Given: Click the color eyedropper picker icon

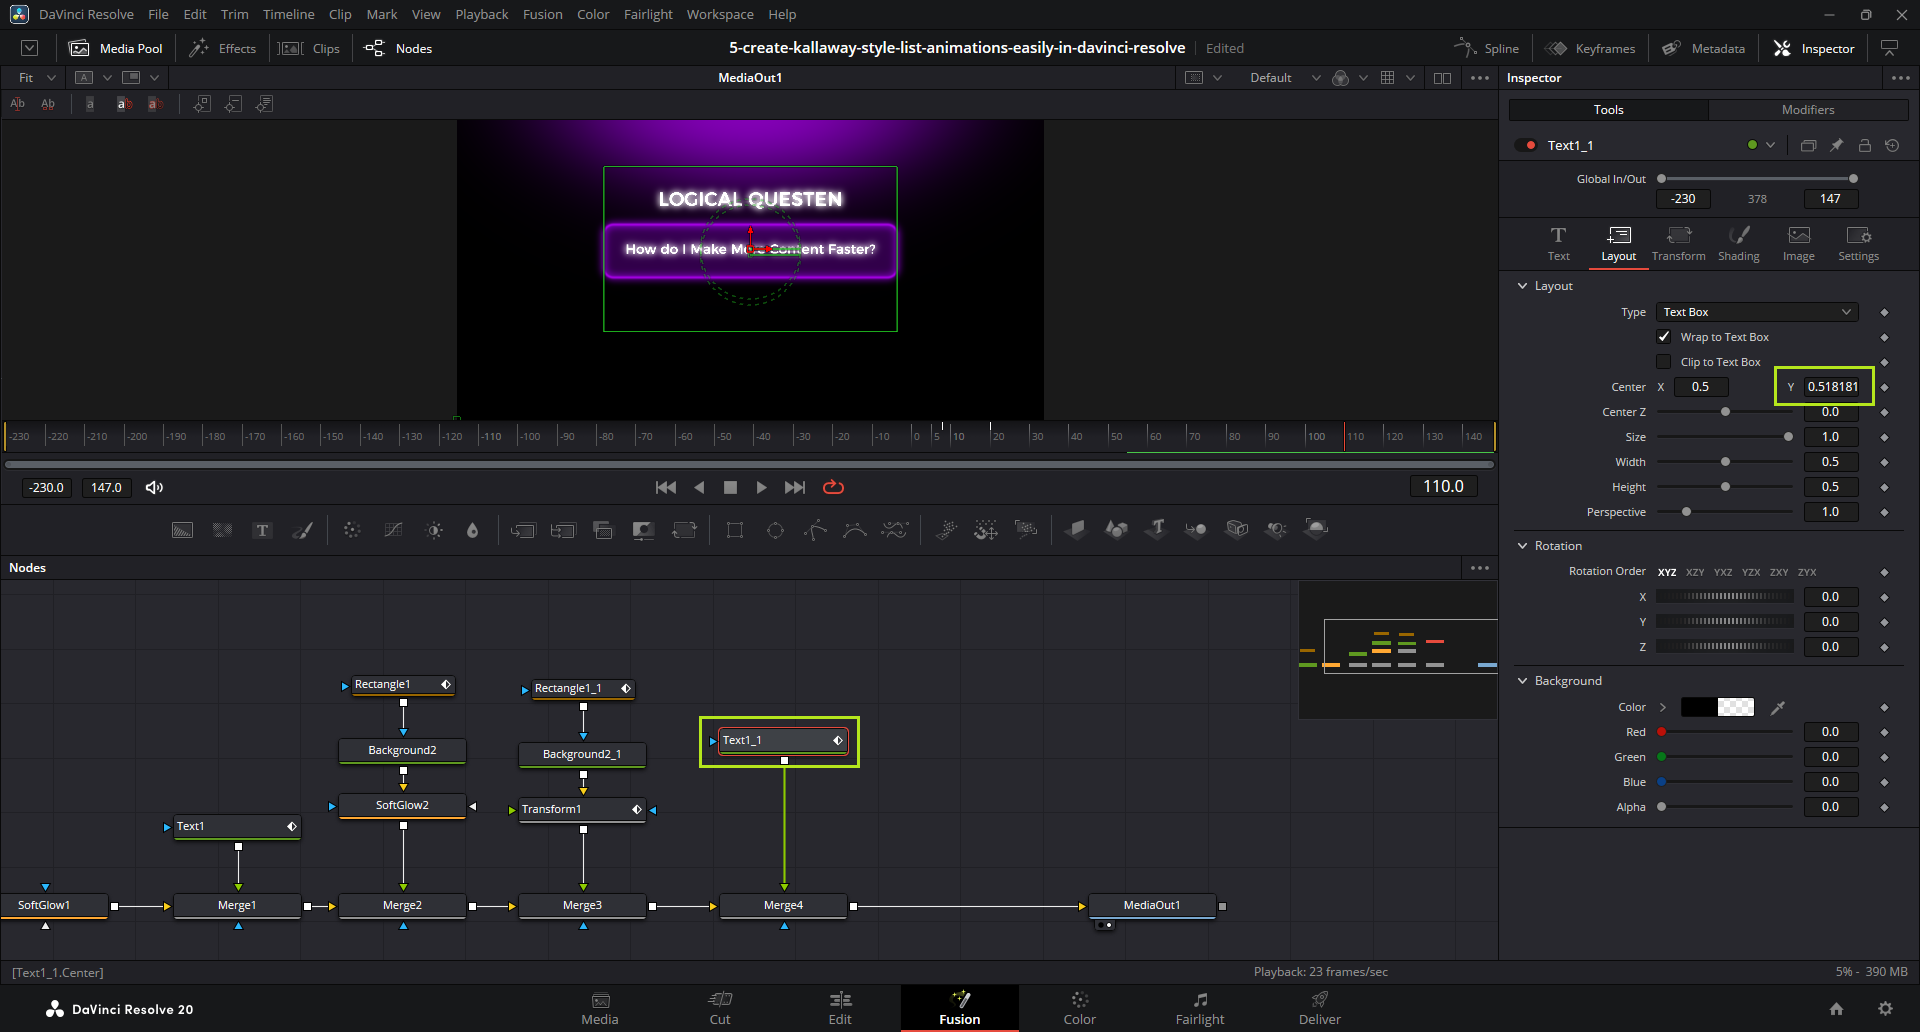Looking at the screenshot, I should pos(1777,708).
